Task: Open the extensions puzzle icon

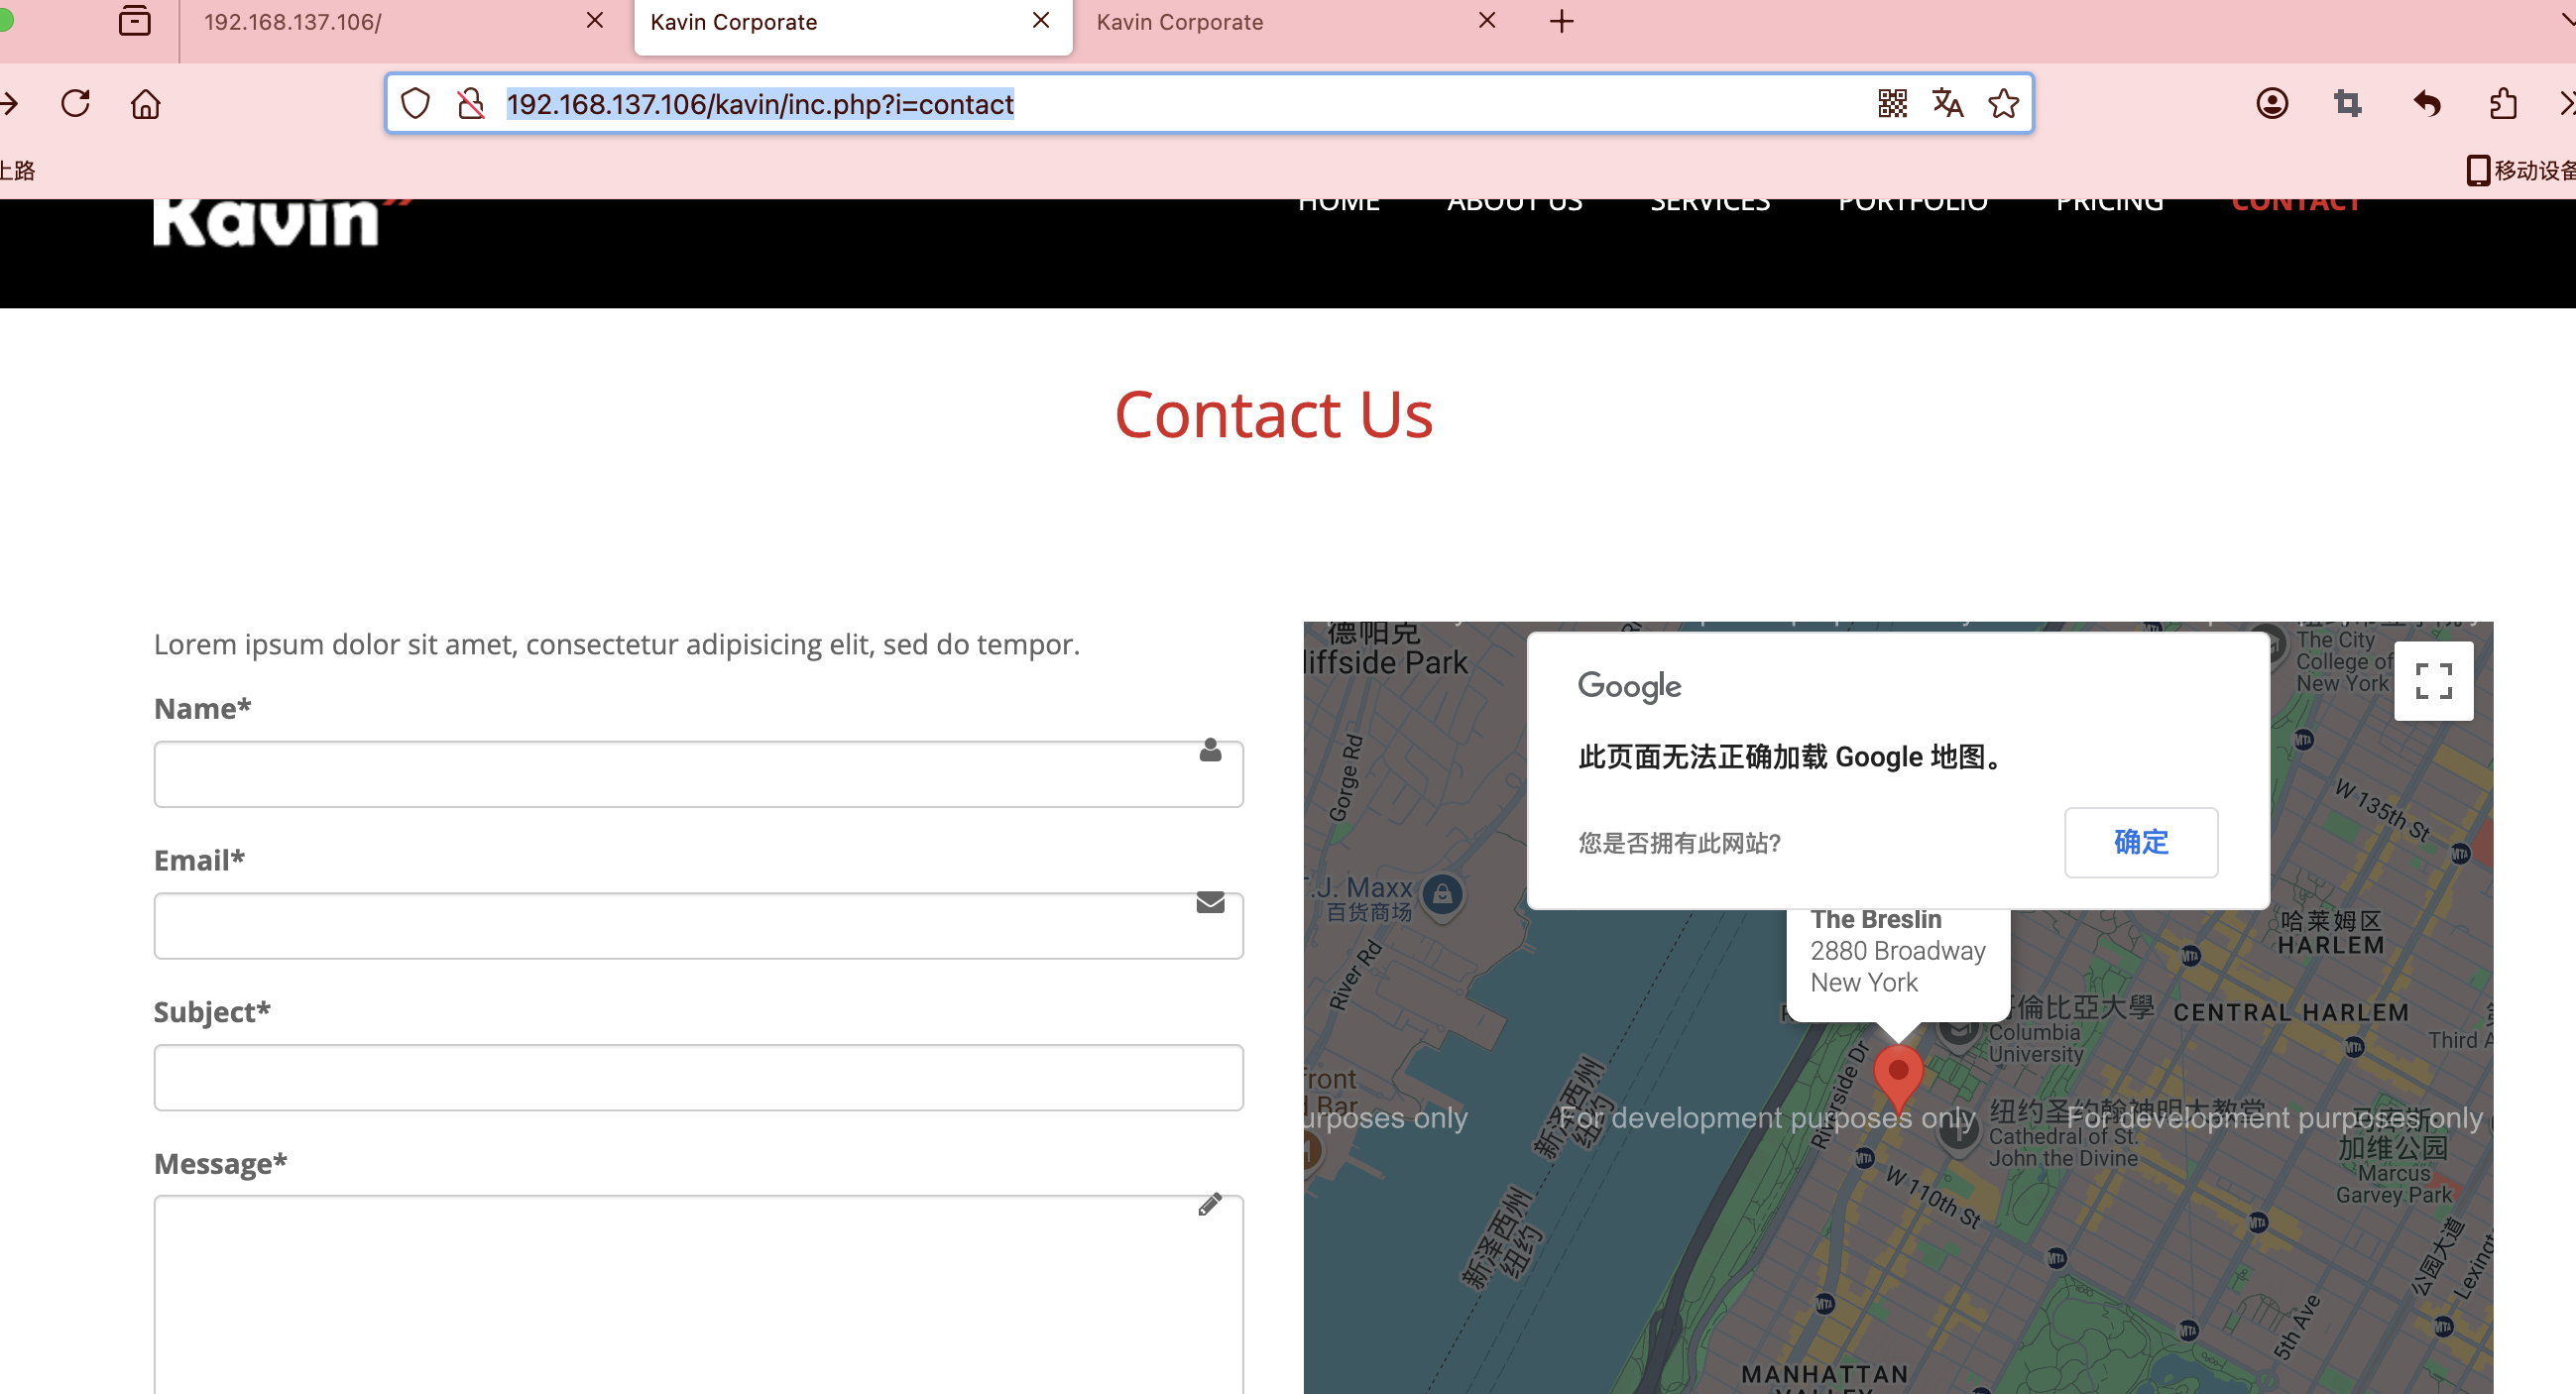Action: pos(2503,104)
